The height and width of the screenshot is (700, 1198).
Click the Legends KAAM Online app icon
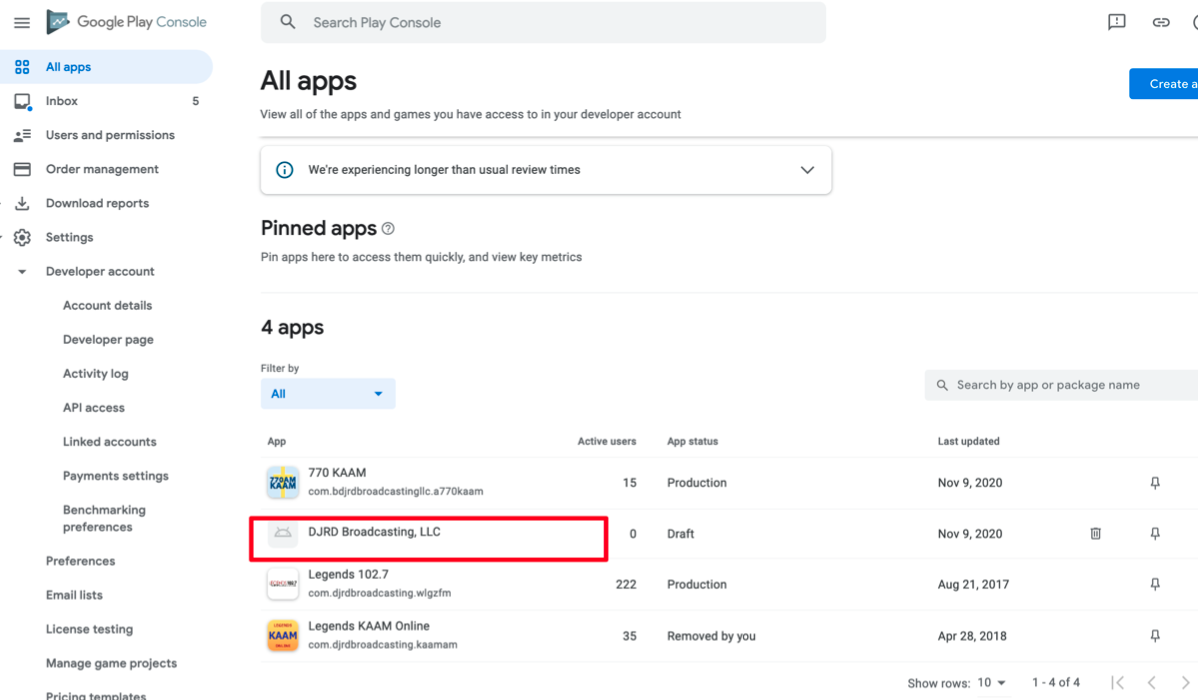[283, 636]
